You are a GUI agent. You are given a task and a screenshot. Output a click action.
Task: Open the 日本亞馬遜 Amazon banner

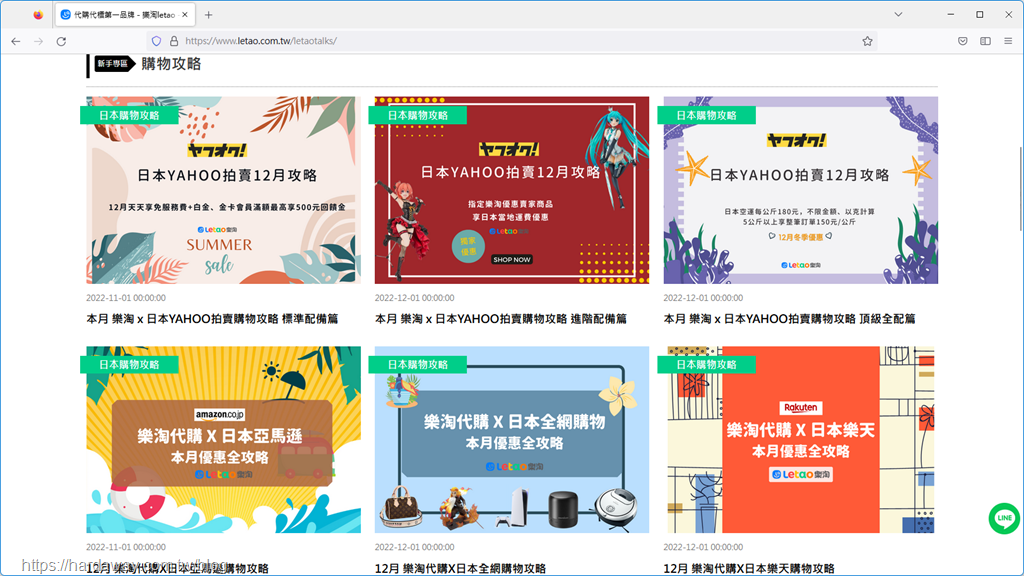223,440
